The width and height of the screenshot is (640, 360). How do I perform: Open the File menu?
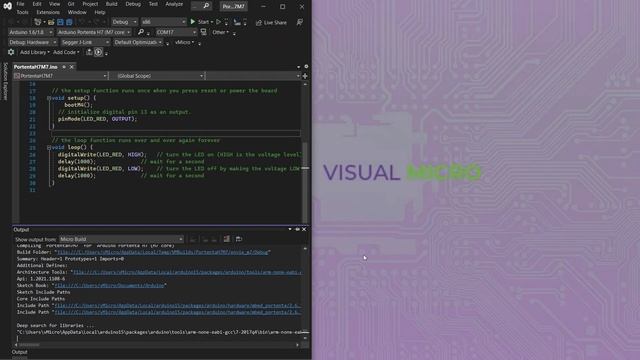click(20, 4)
